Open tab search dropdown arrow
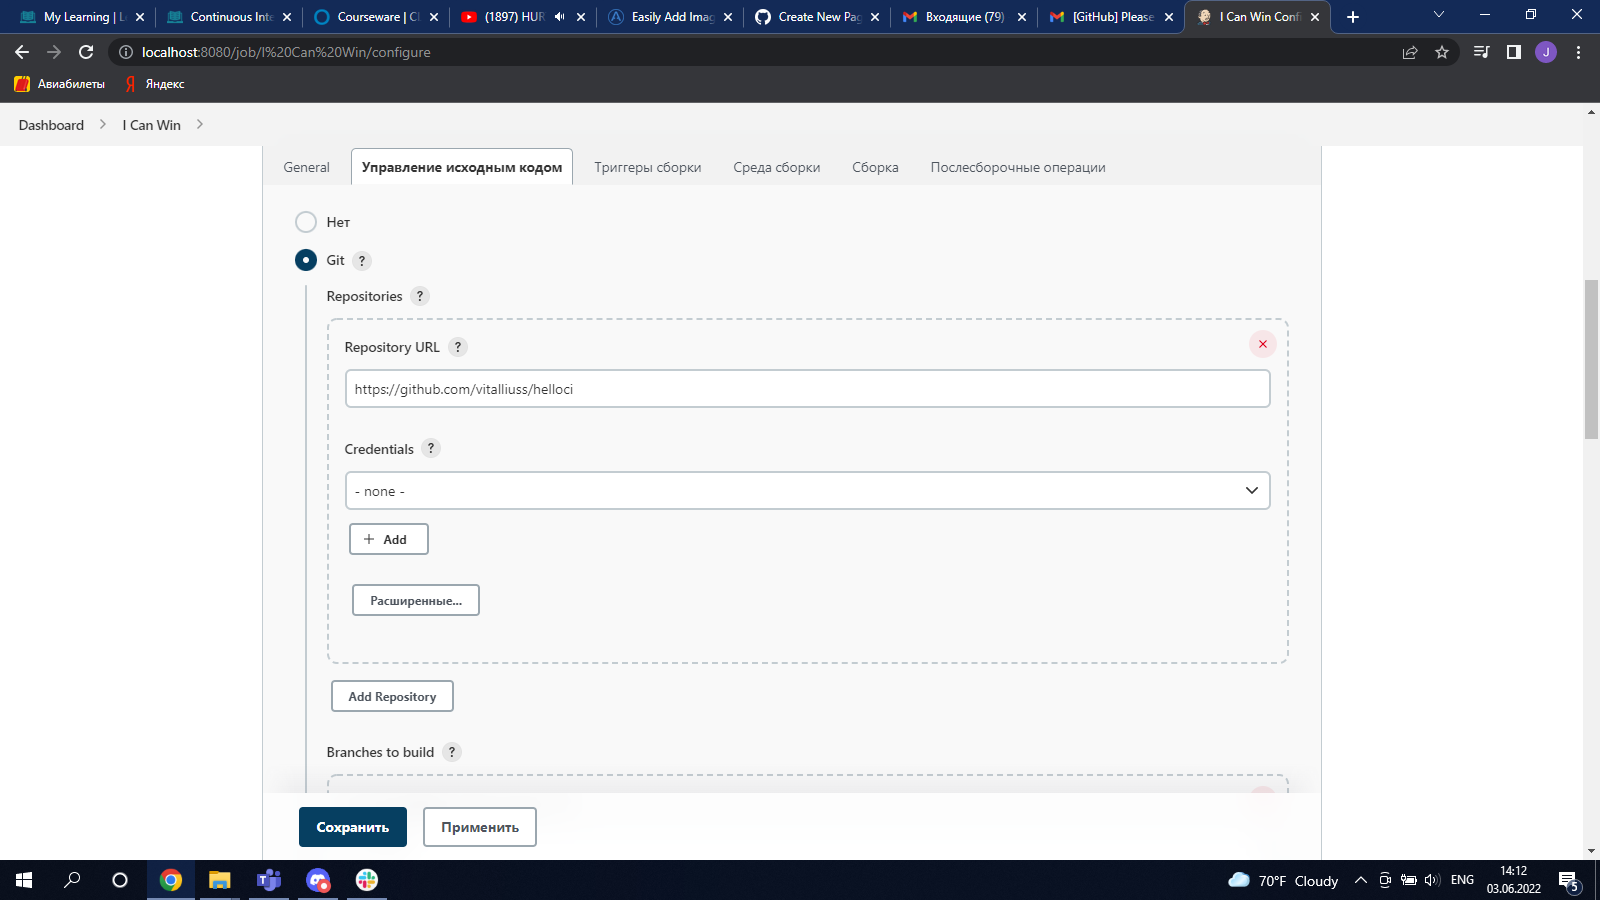Viewport: 1600px width, 900px height. [1439, 15]
